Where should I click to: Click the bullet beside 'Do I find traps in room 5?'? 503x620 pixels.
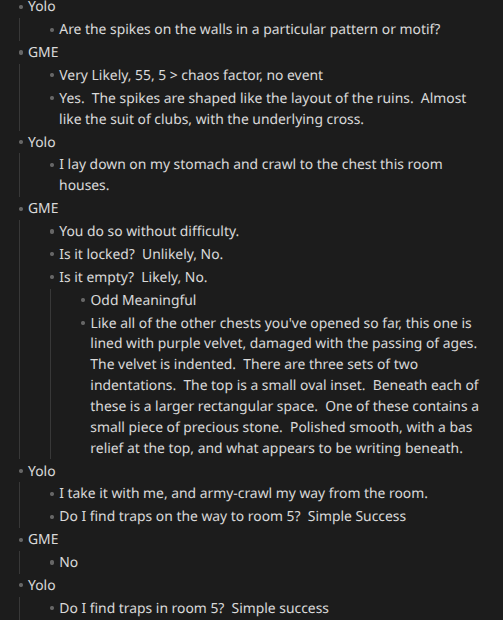52,609
